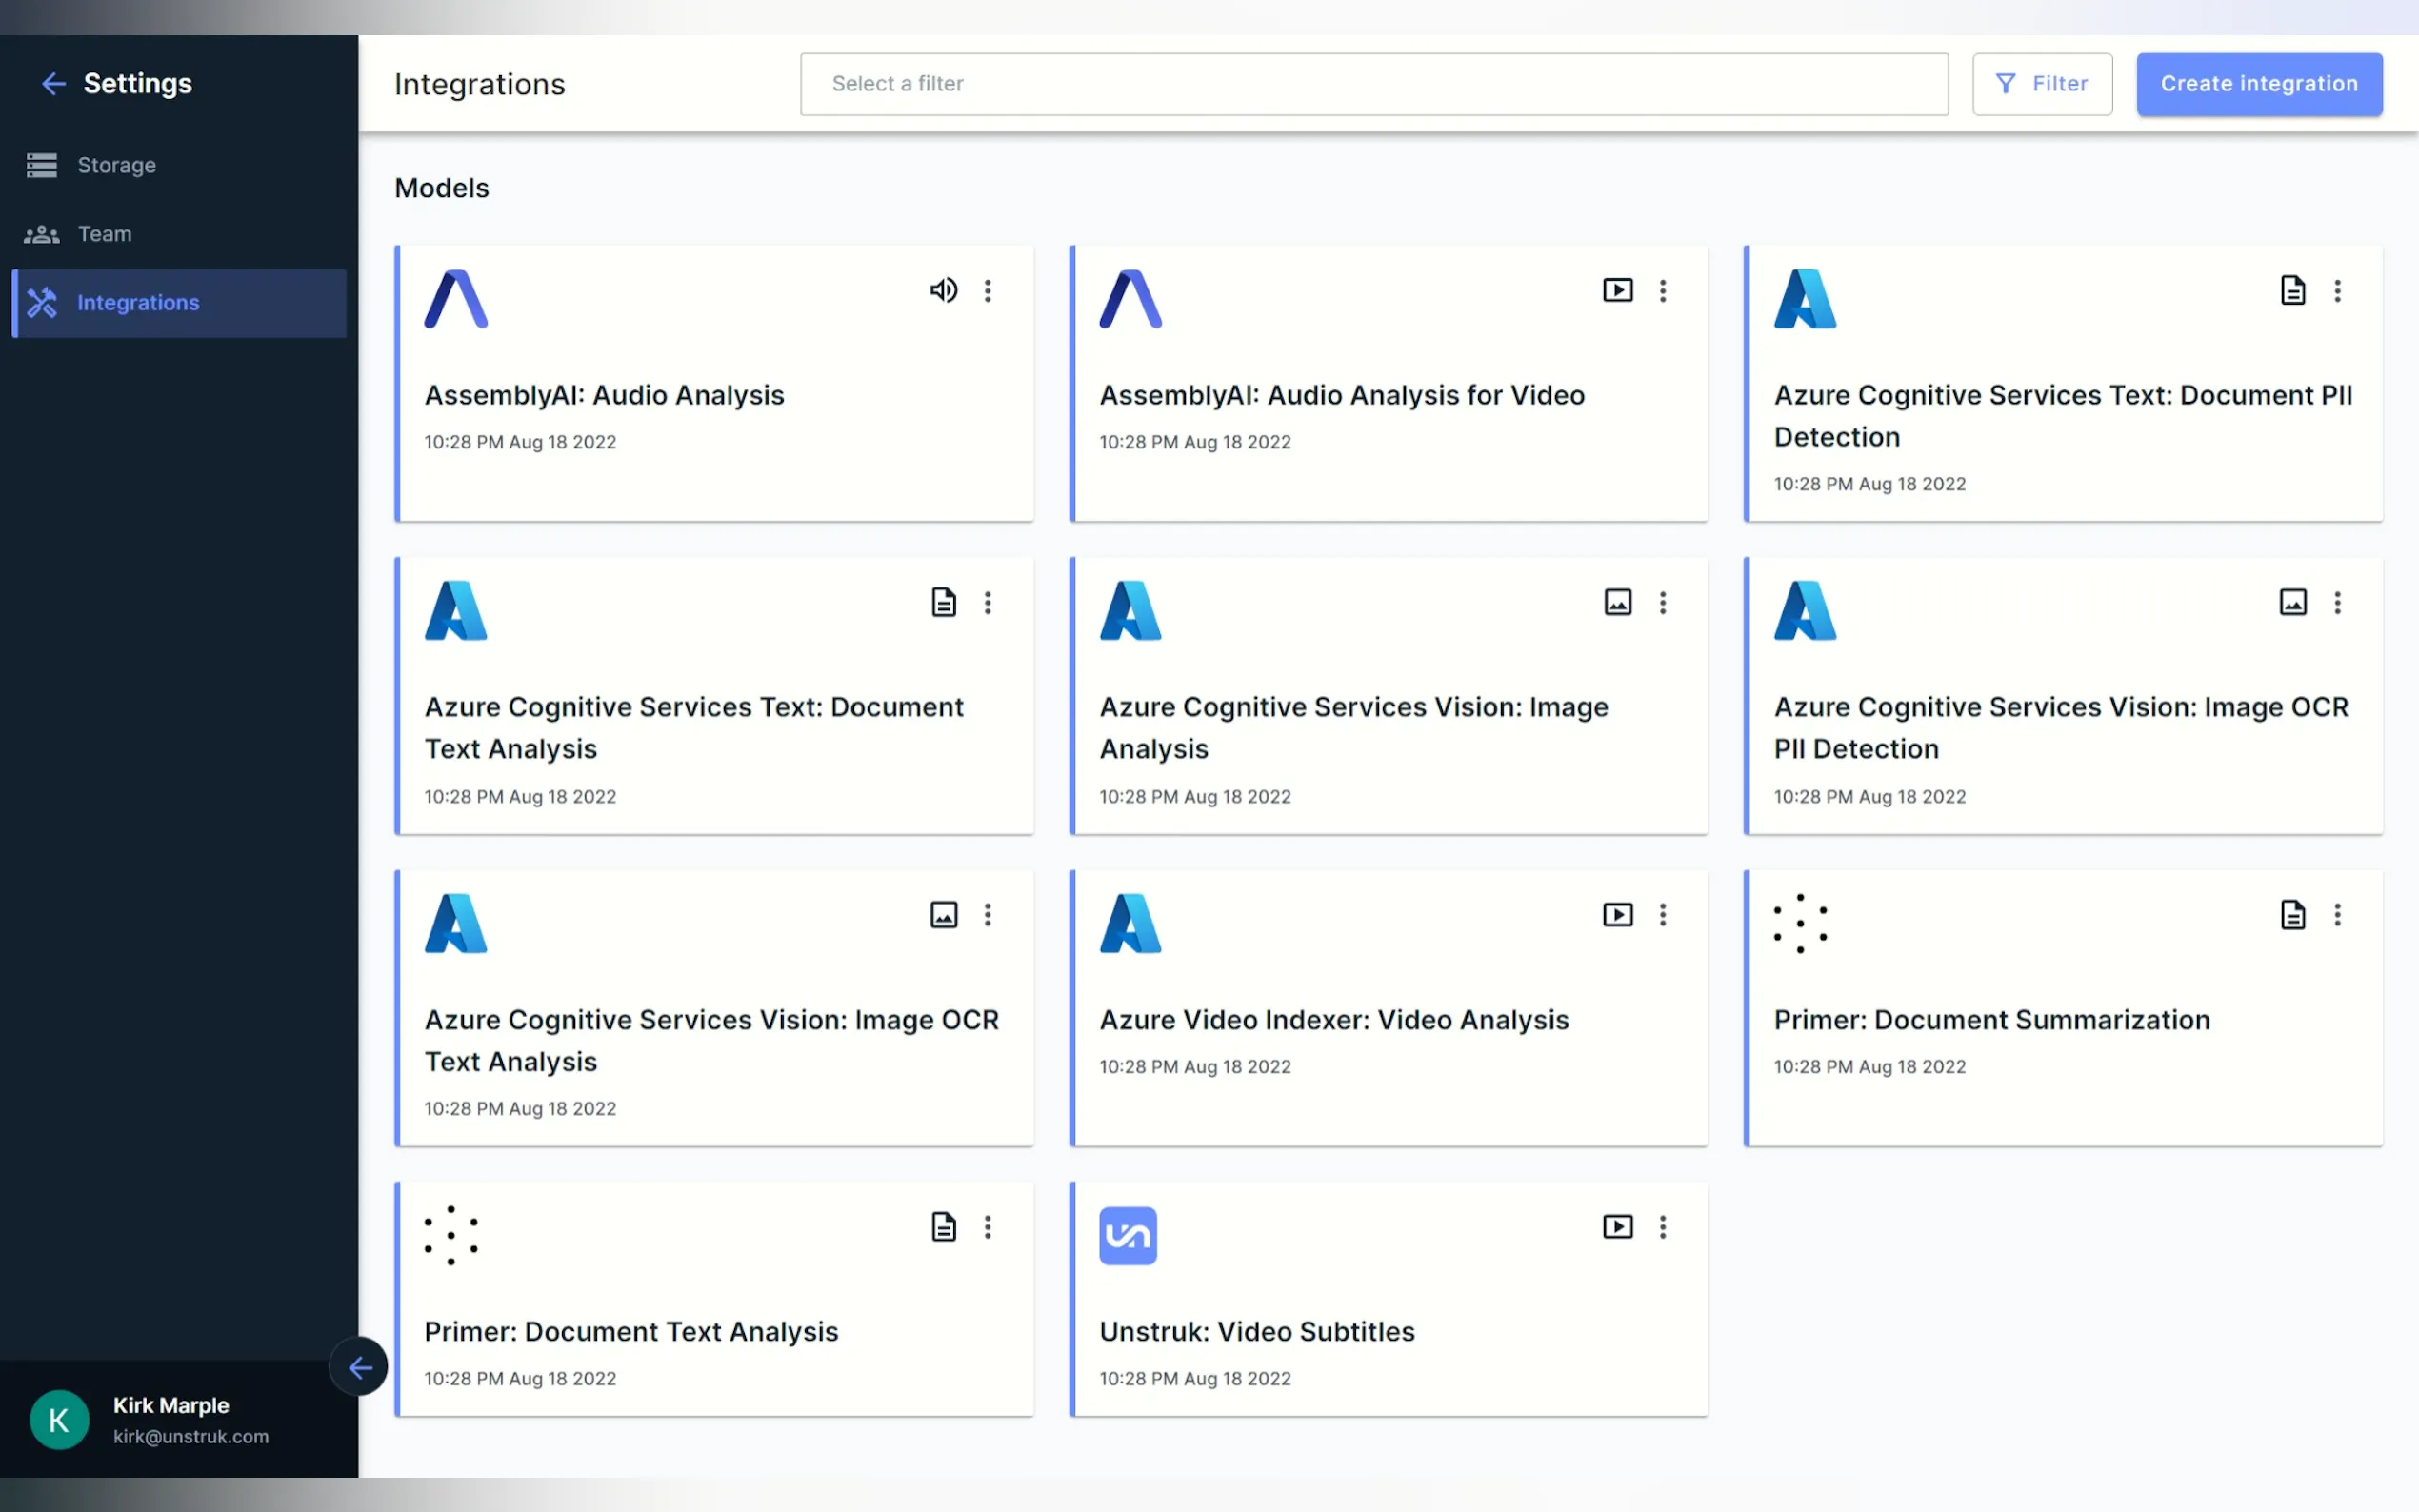2419x1512 pixels.
Task: Click audio speaker icon on AssemblyAI Audio Analysis
Action: pos(943,291)
